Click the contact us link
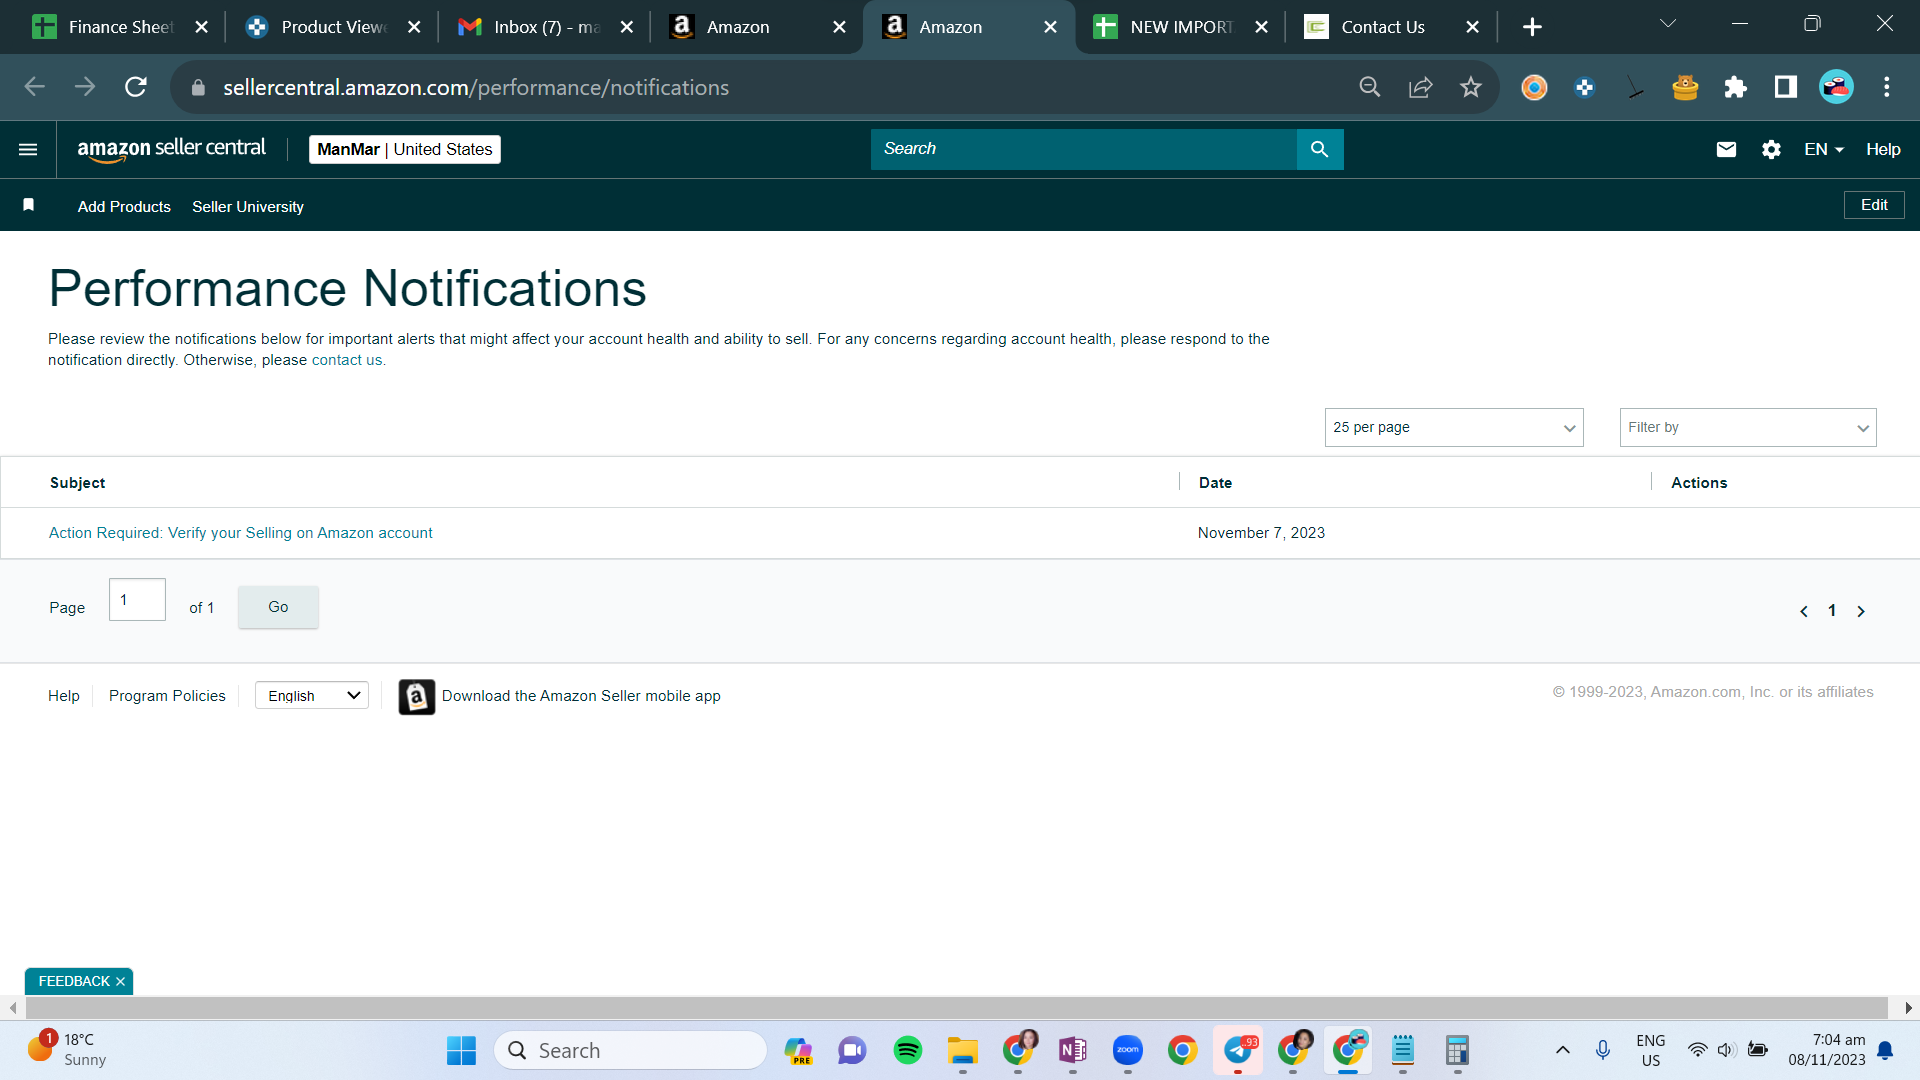The image size is (1920, 1080). point(347,360)
